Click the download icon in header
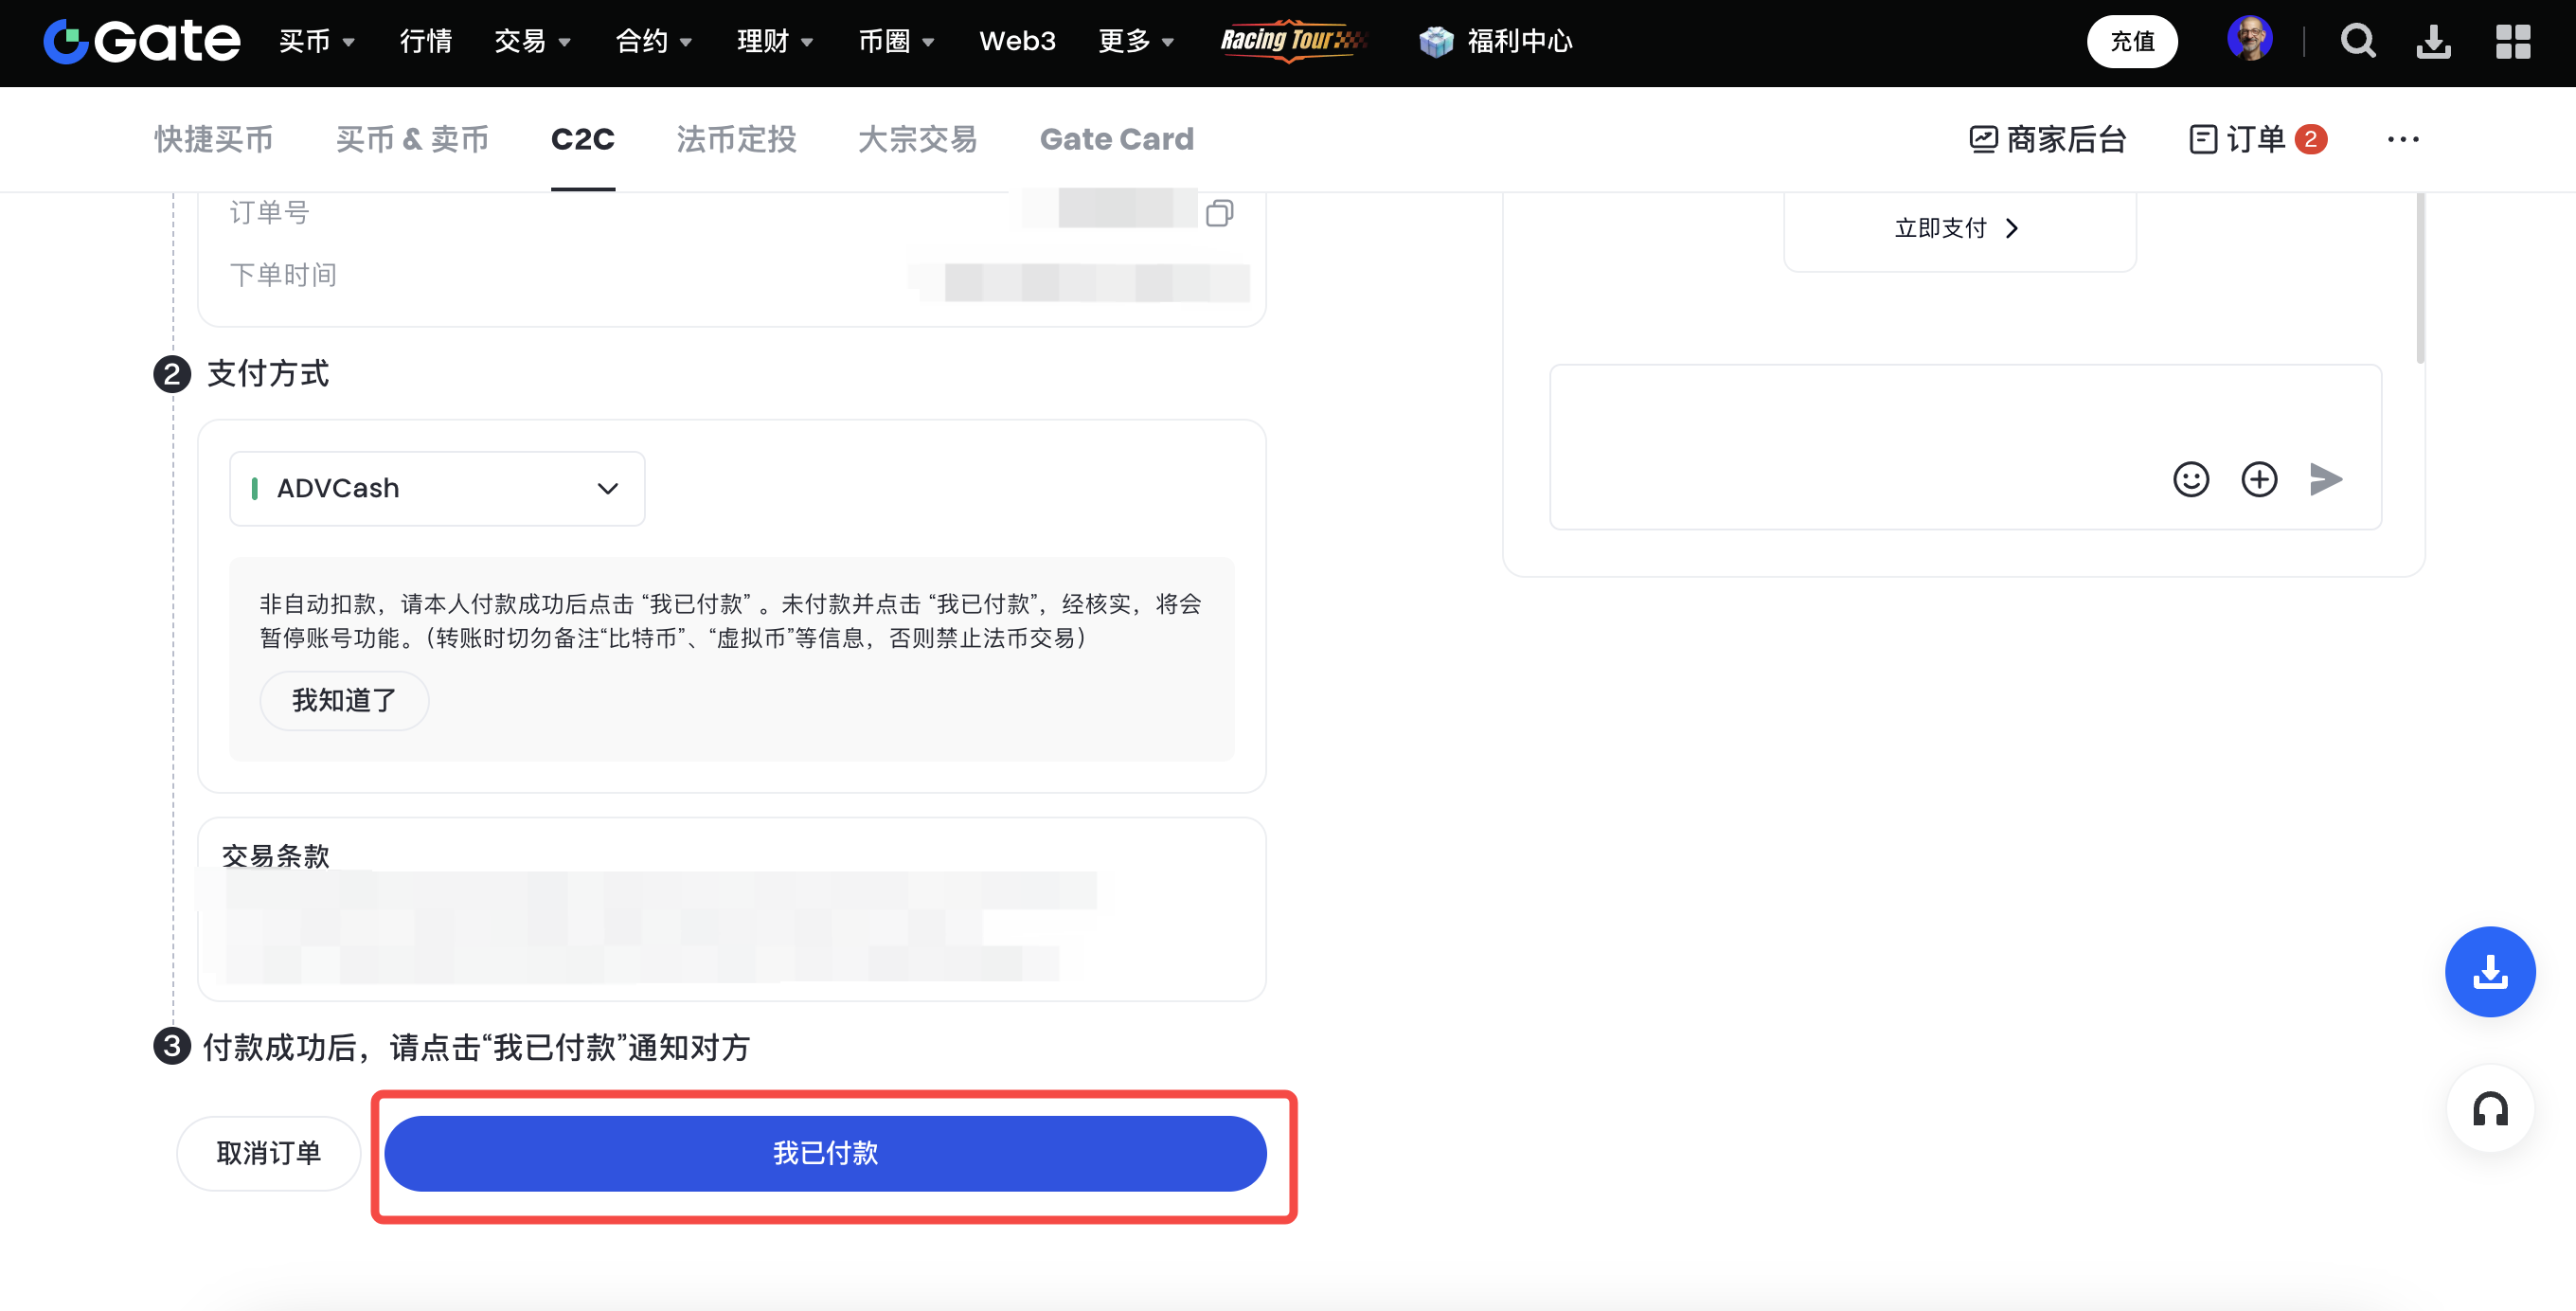 [x=2433, y=42]
